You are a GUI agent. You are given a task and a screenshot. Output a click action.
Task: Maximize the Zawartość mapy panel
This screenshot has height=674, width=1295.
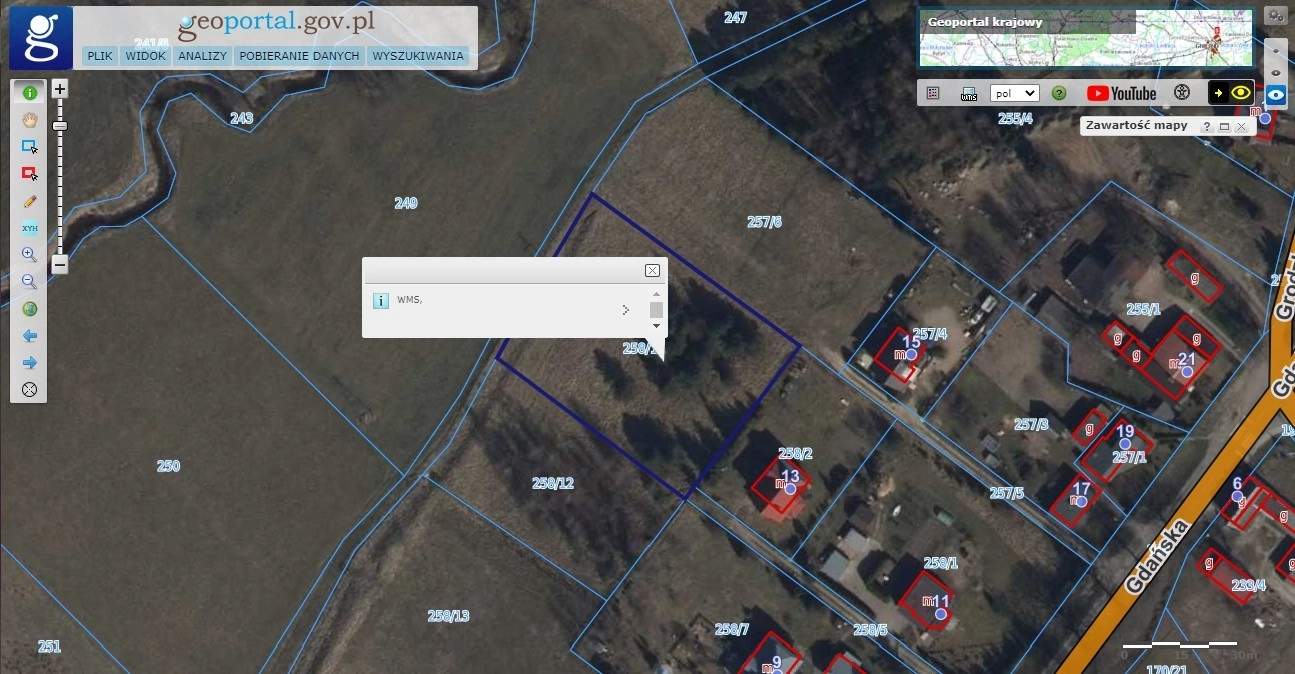click(1224, 127)
